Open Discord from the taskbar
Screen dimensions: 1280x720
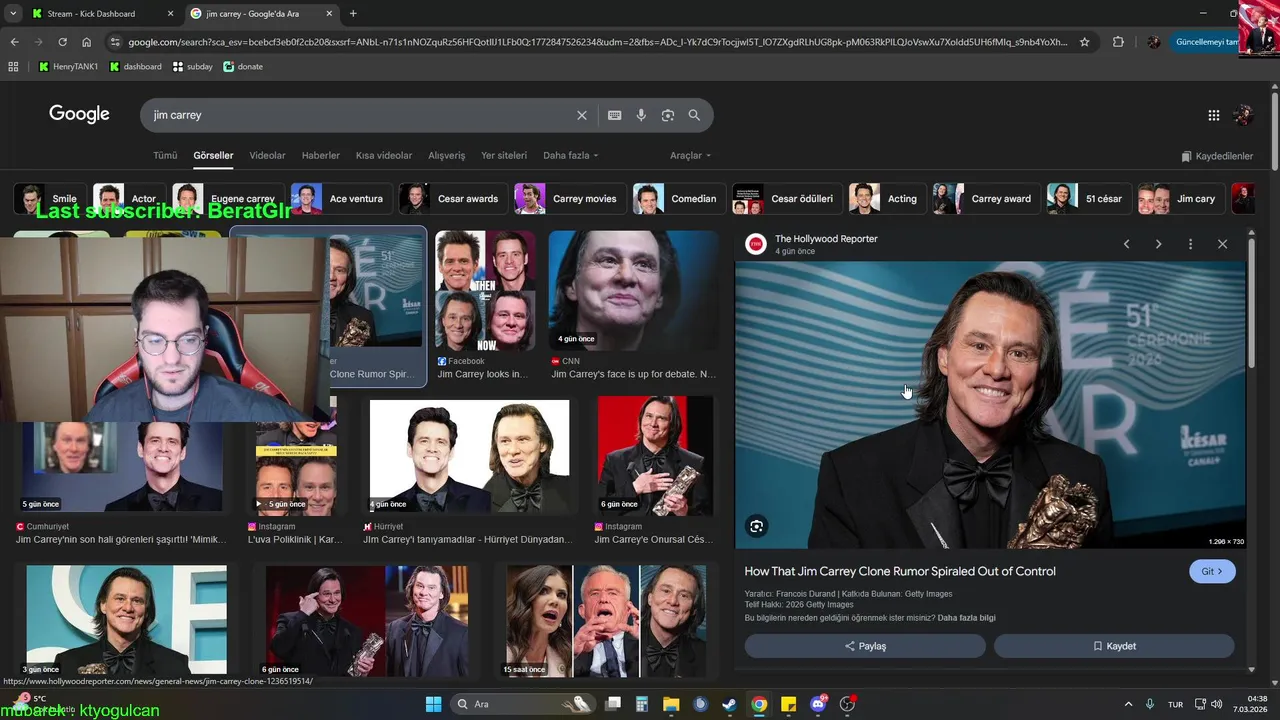point(818,704)
